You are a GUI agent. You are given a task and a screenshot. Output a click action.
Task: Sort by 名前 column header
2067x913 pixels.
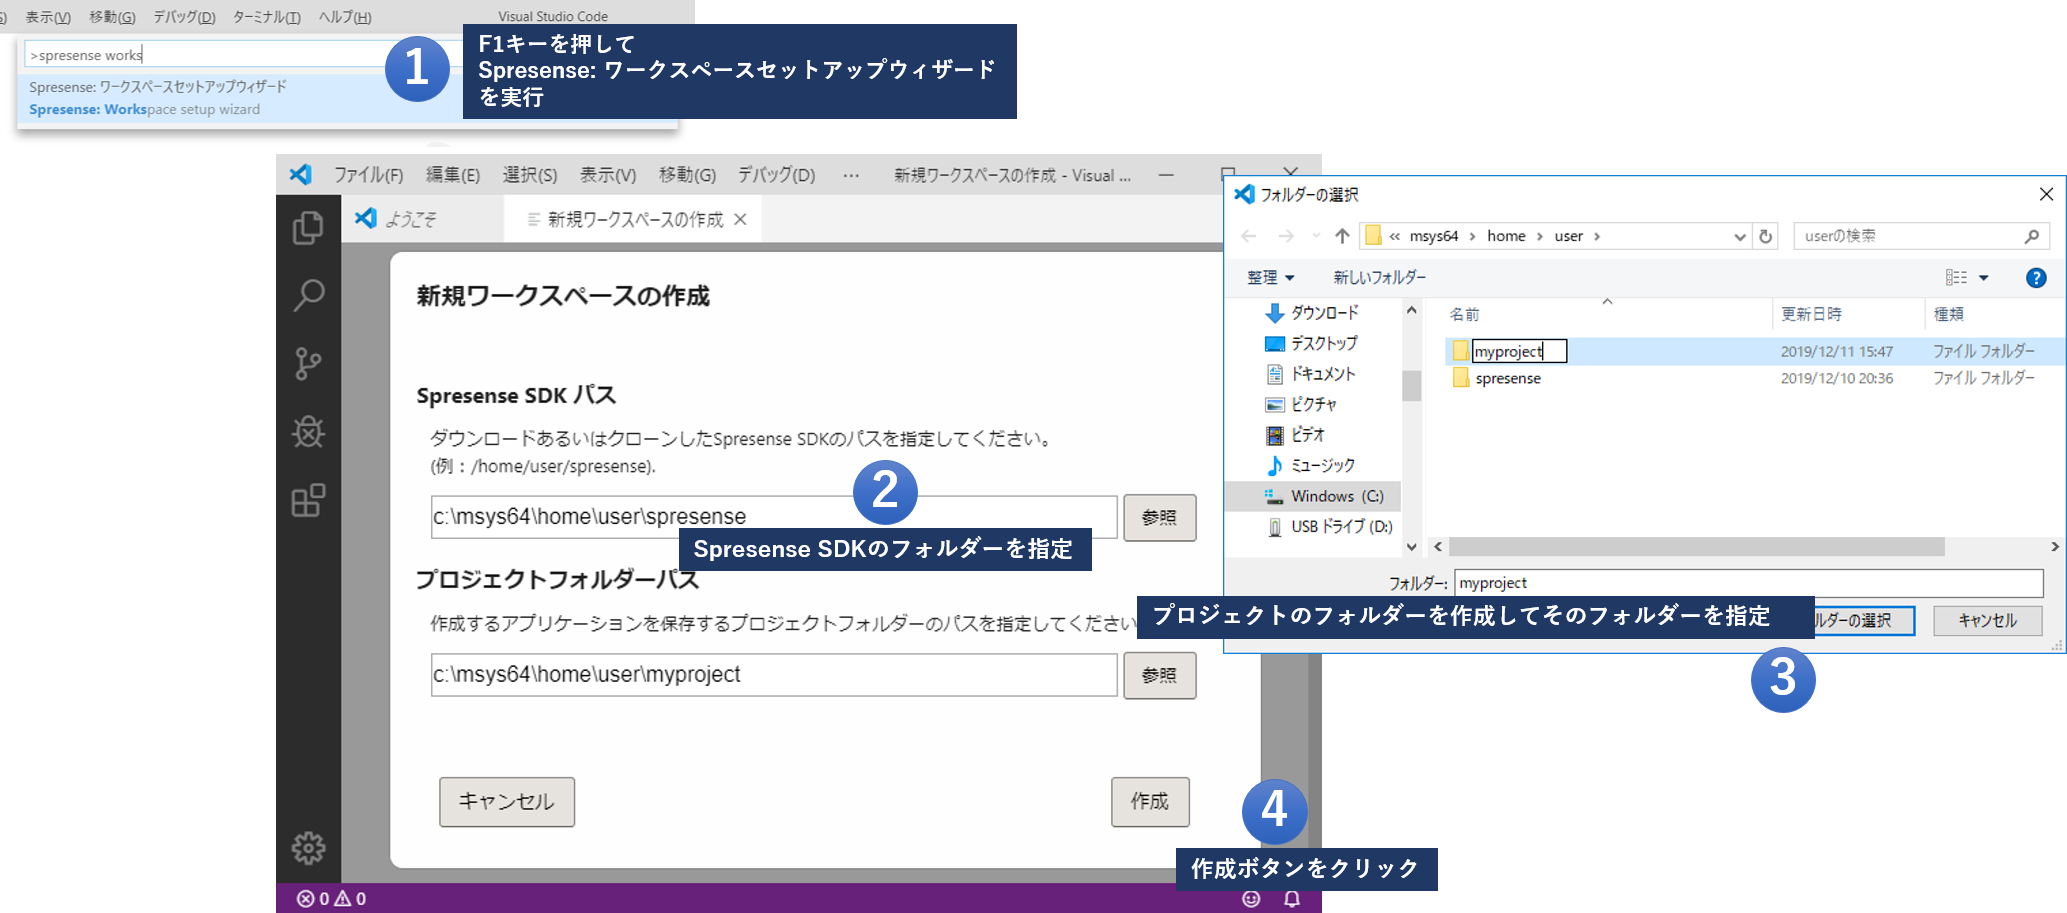pyautogui.click(x=1465, y=314)
